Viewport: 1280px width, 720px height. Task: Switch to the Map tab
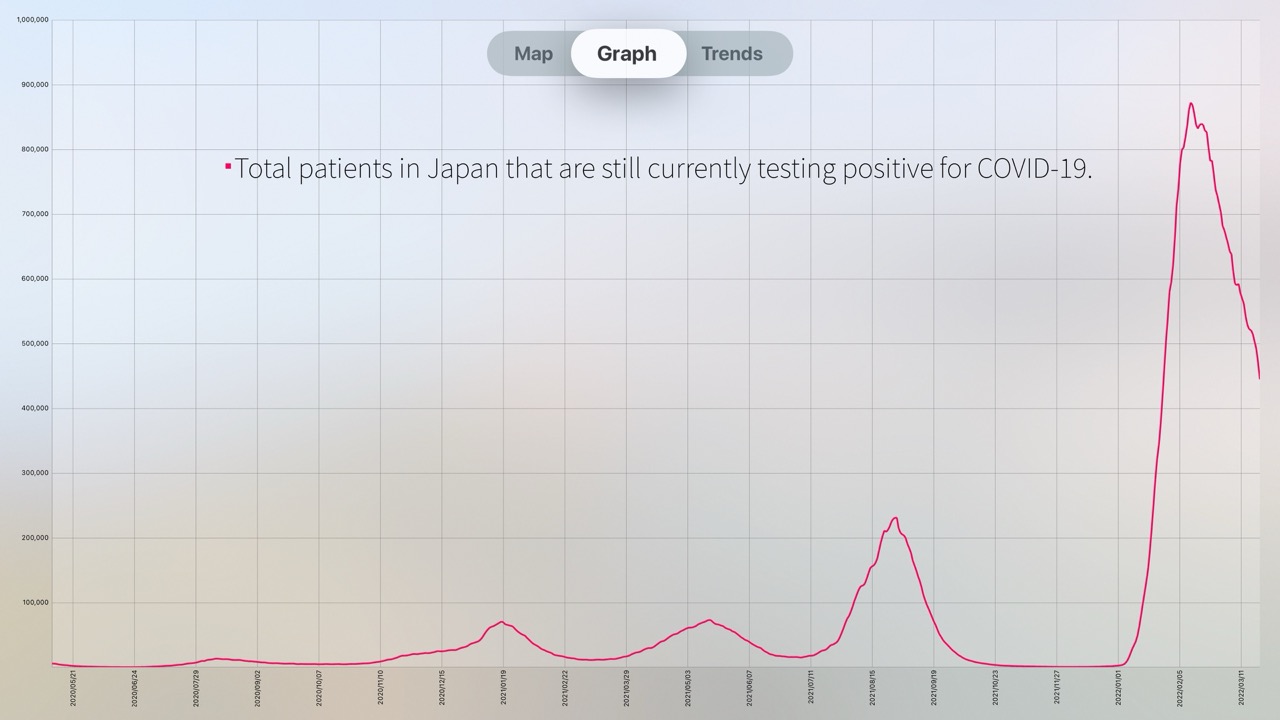click(533, 54)
